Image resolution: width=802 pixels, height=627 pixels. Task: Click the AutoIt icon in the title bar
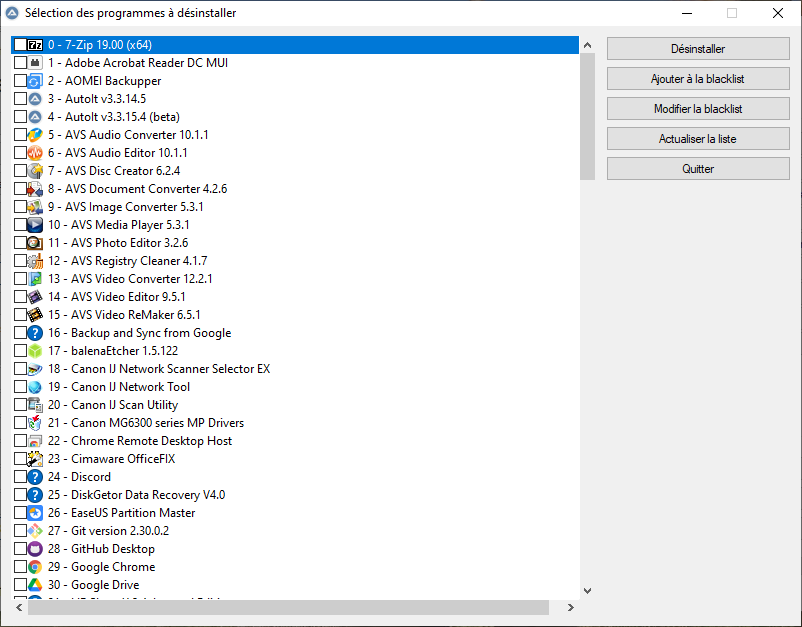(x=12, y=13)
